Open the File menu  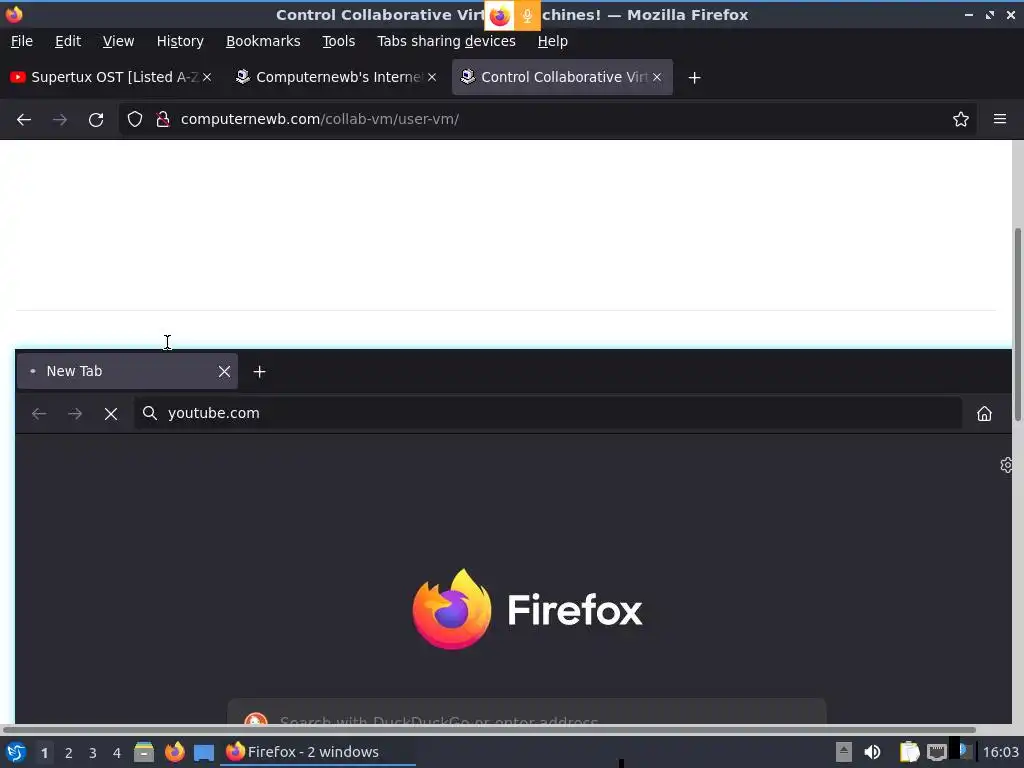tap(22, 41)
